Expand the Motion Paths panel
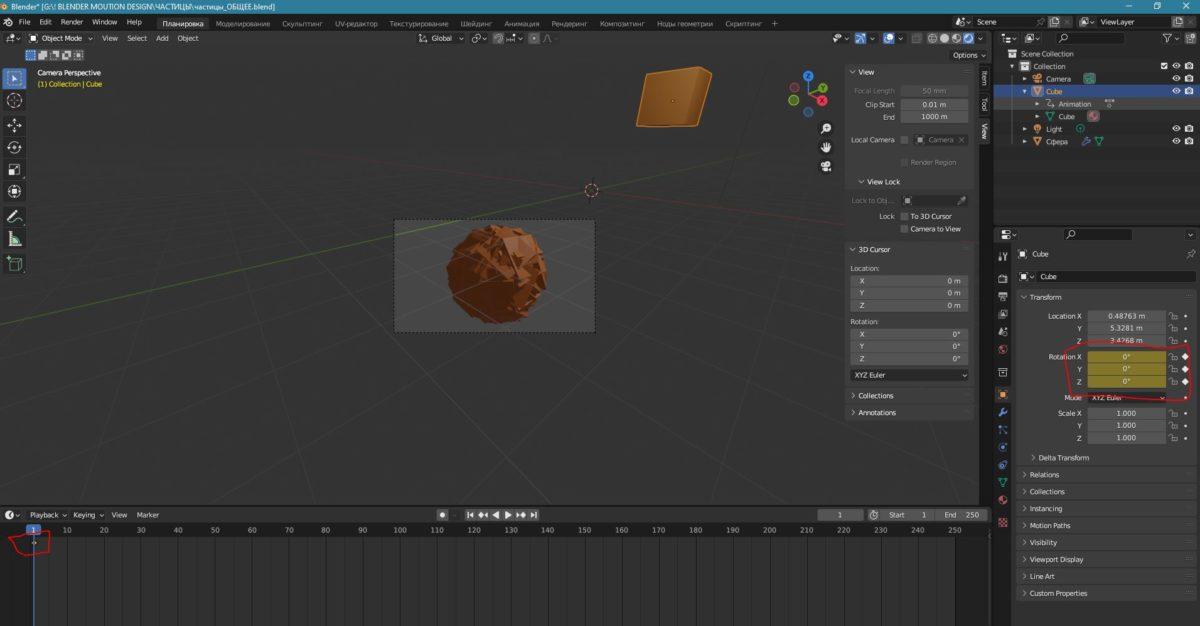Image resolution: width=1200 pixels, height=626 pixels. point(1049,525)
